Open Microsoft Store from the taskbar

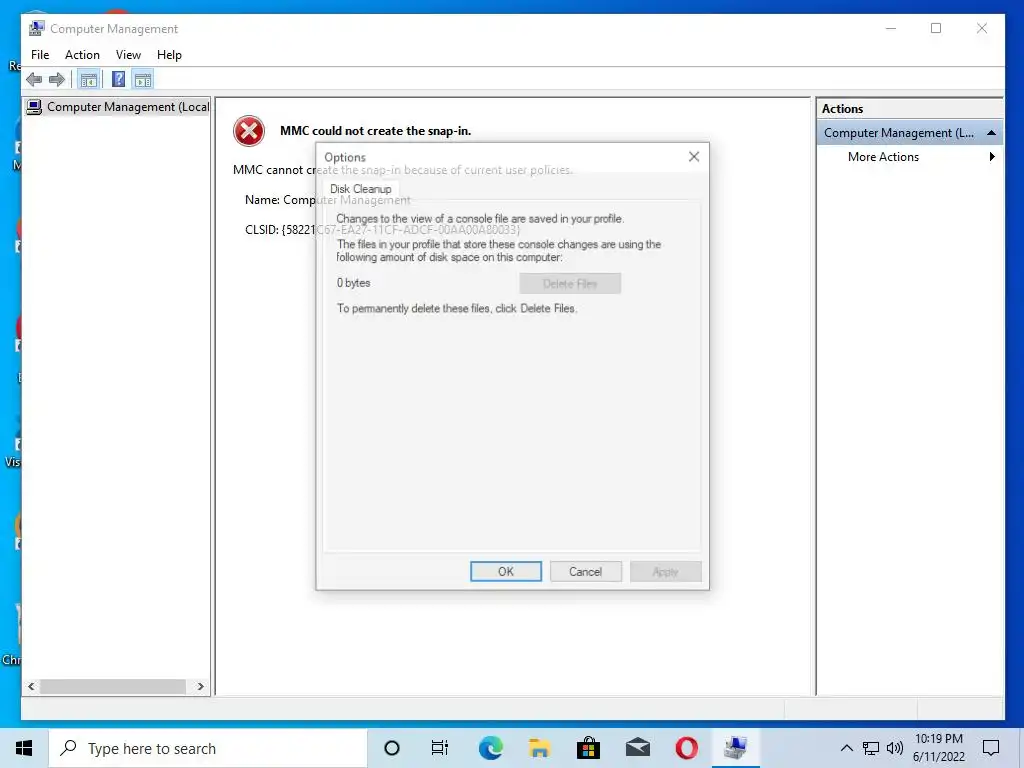[x=588, y=748]
